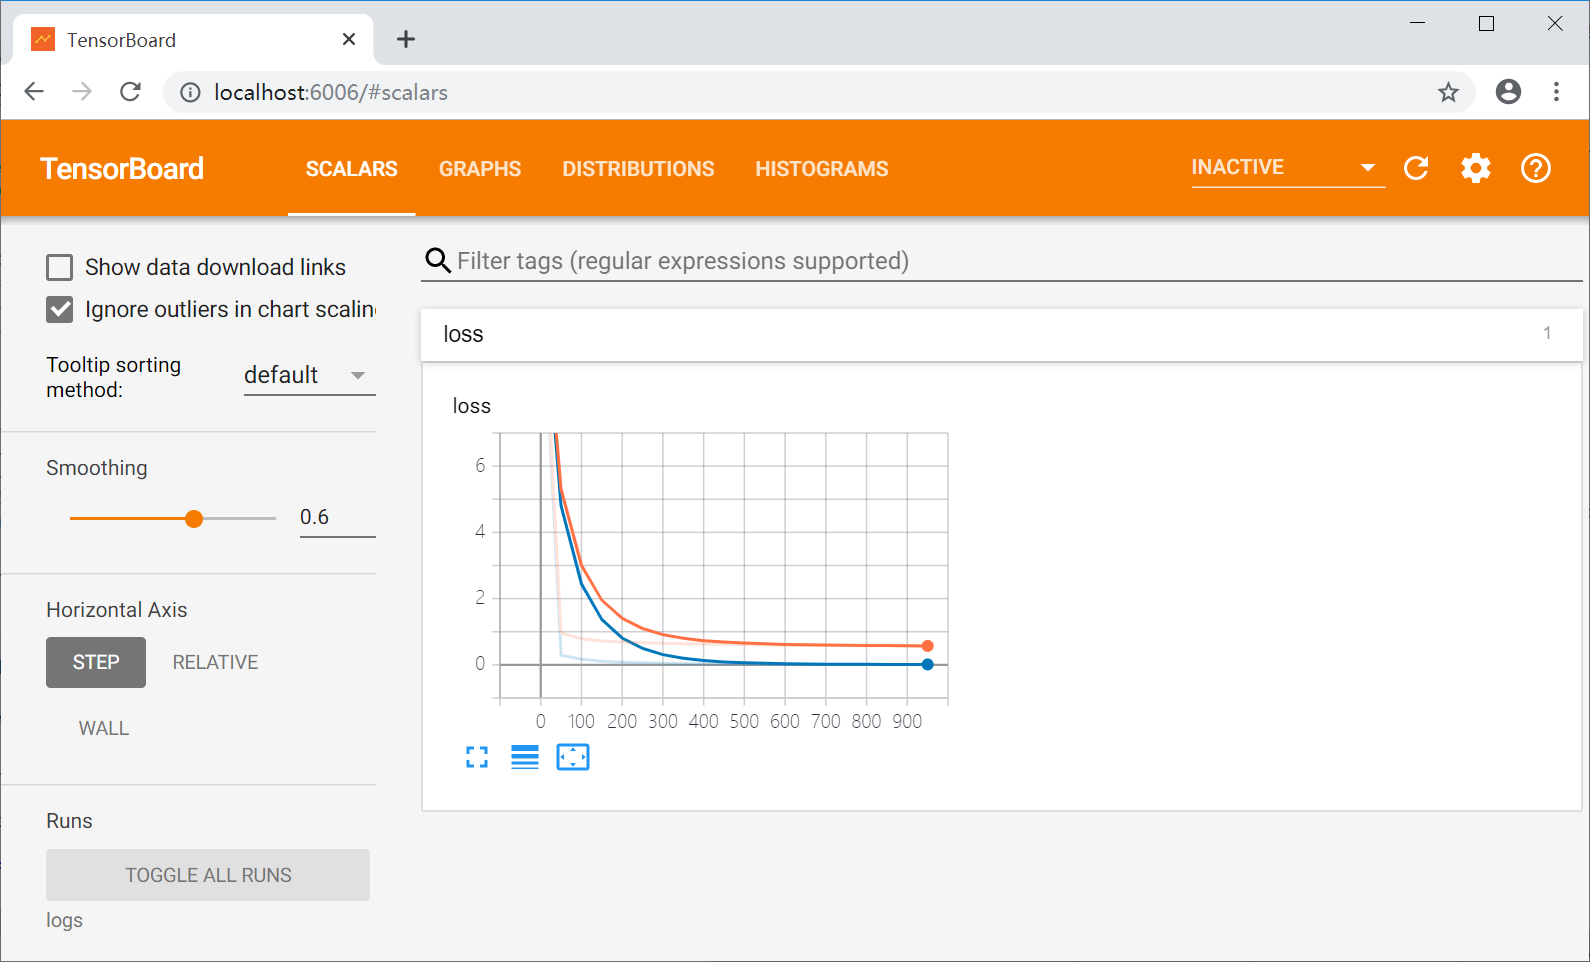Switch to the GRAPHS tab

point(480,169)
